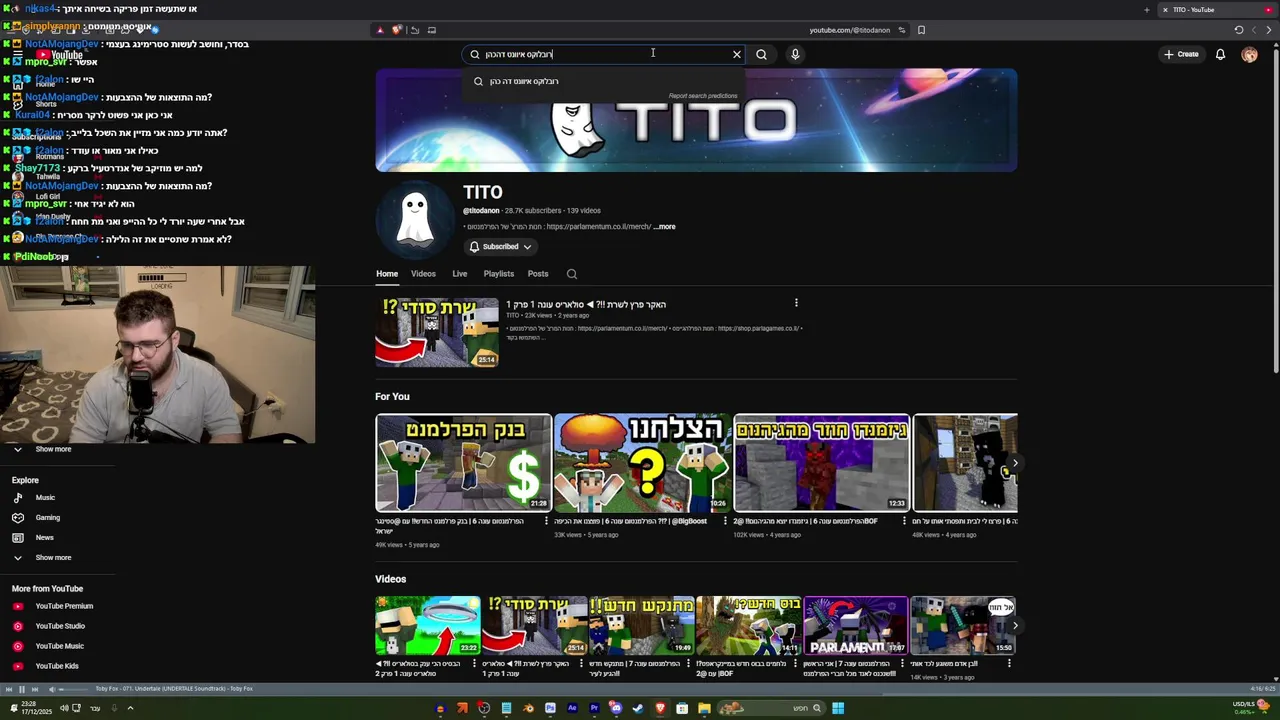This screenshot has width=1280, height=720.
Task: Open Discord from the taskbar
Action: point(616,709)
